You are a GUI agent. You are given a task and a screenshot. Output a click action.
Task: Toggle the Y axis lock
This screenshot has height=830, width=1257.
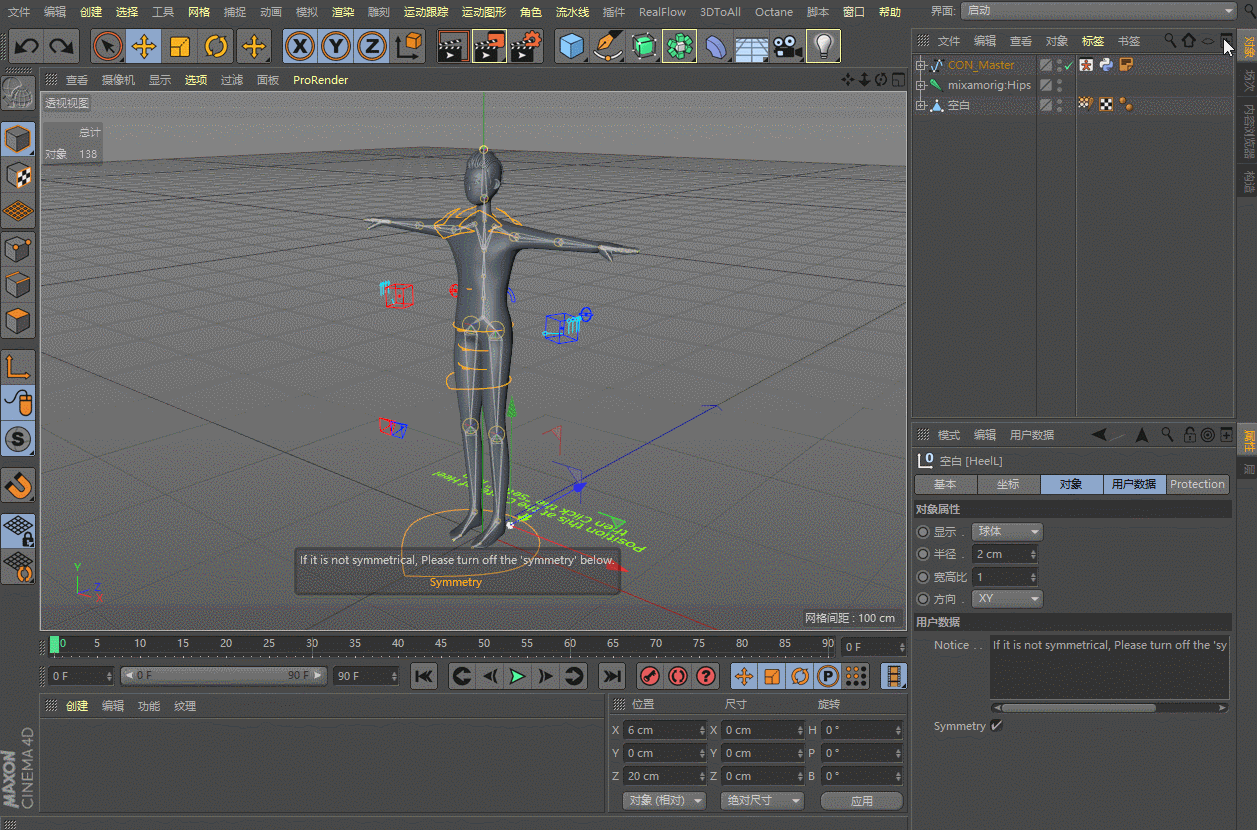[336, 46]
